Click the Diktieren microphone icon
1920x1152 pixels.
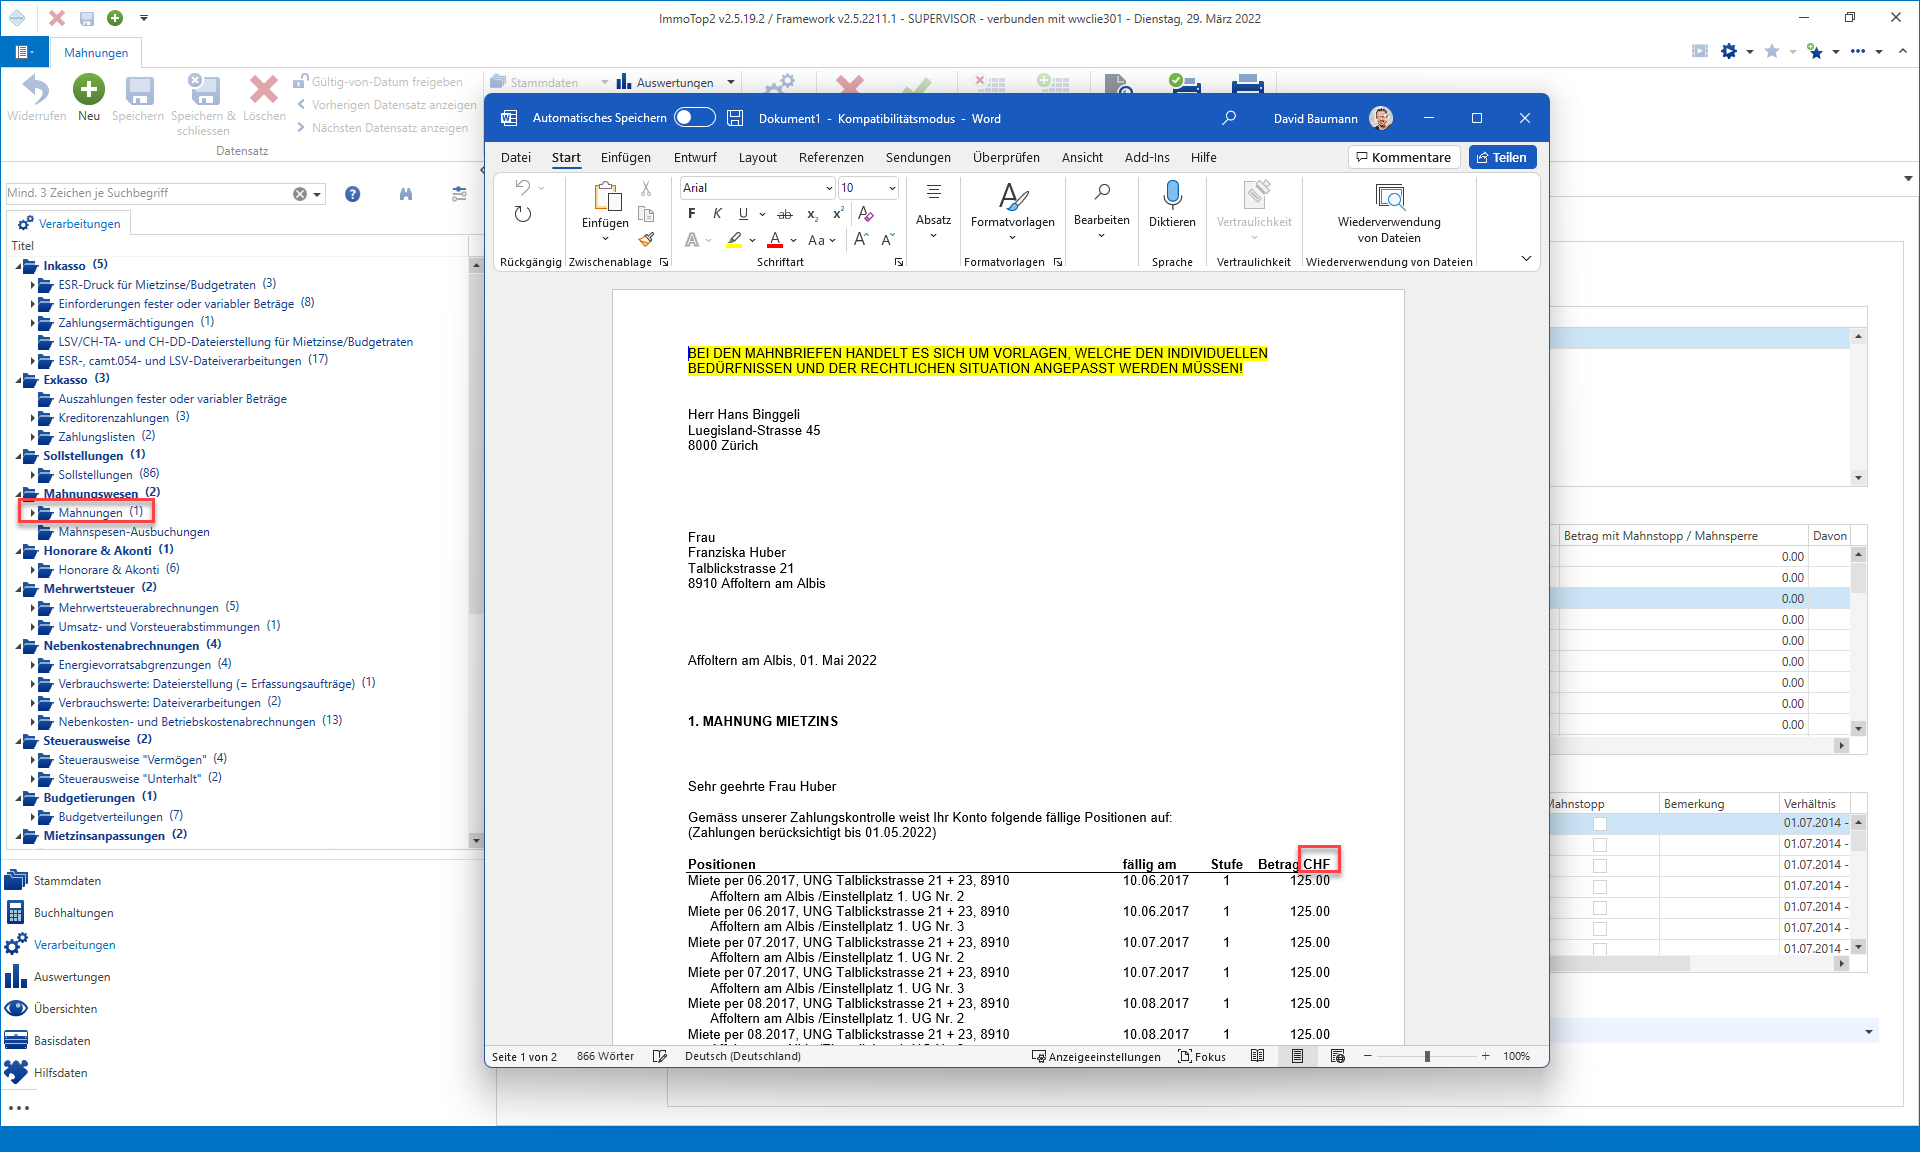(1172, 195)
